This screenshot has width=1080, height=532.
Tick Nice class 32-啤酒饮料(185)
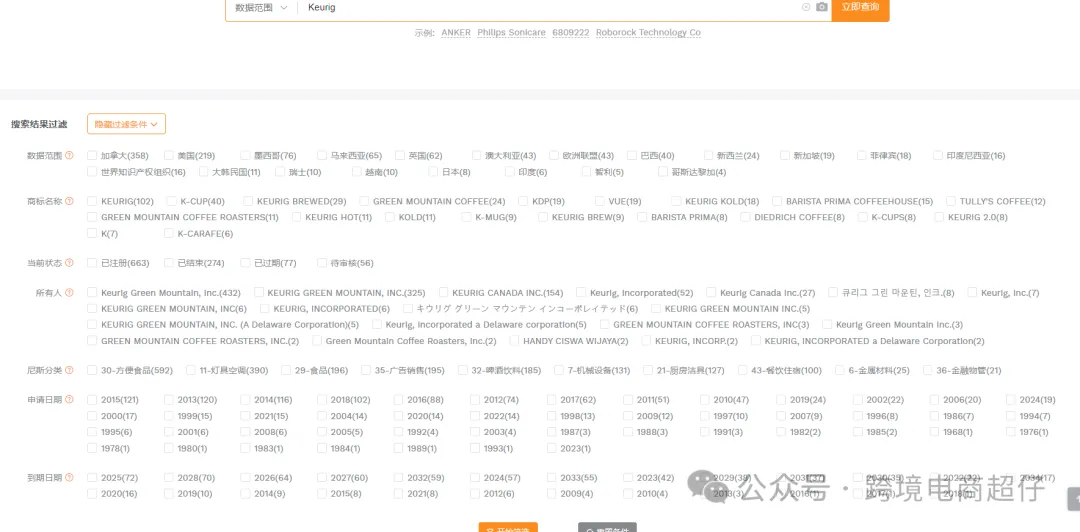point(463,371)
